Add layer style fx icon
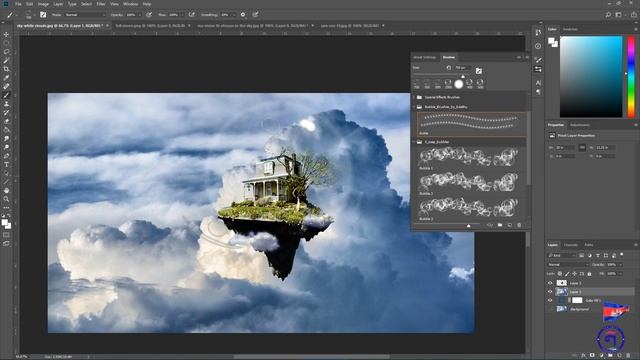The width and height of the screenshot is (640, 360). click(x=583, y=356)
